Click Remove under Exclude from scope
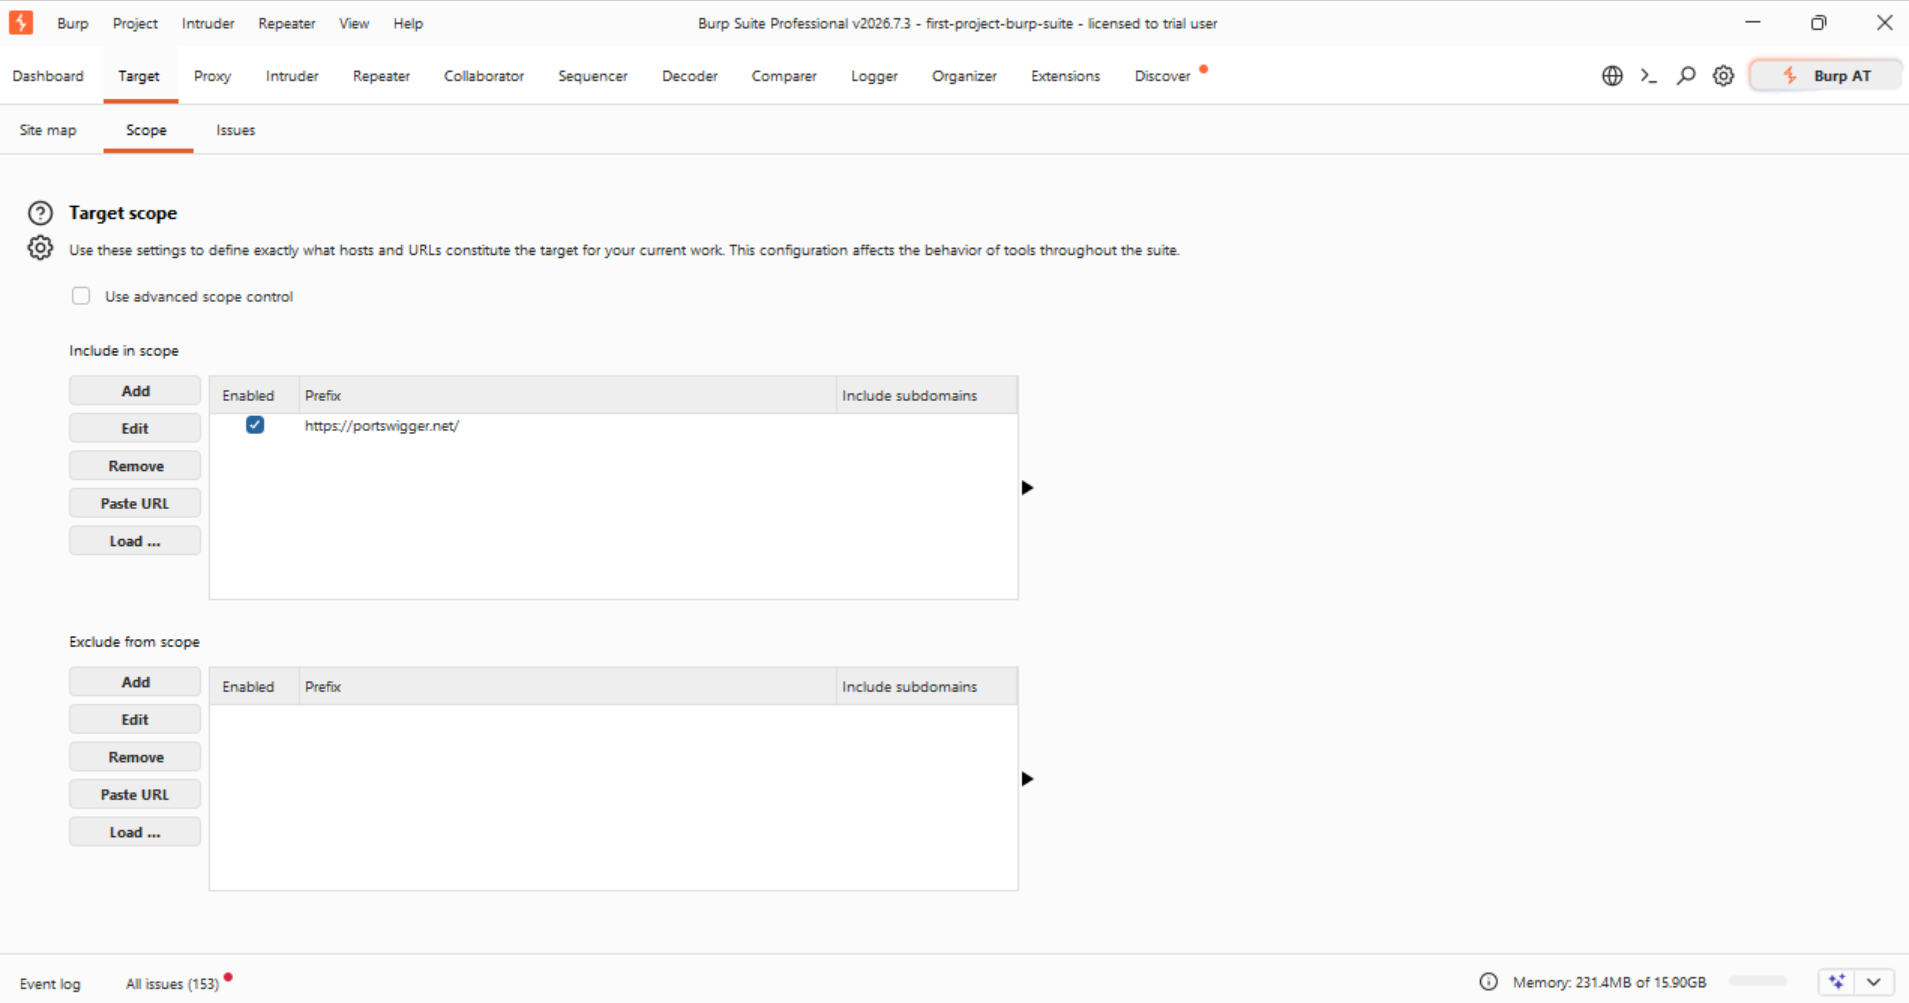Screen dimensions: 1909x1003 click(x=135, y=757)
